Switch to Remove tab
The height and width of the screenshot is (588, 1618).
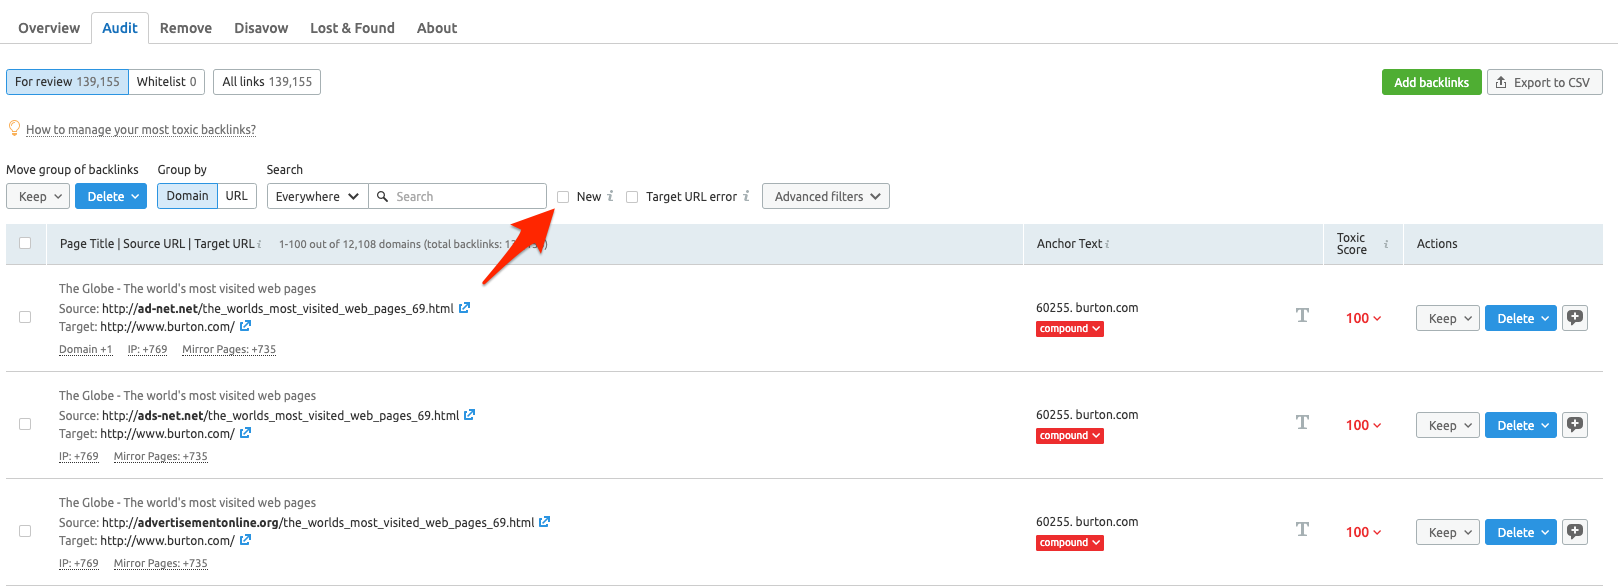[186, 28]
